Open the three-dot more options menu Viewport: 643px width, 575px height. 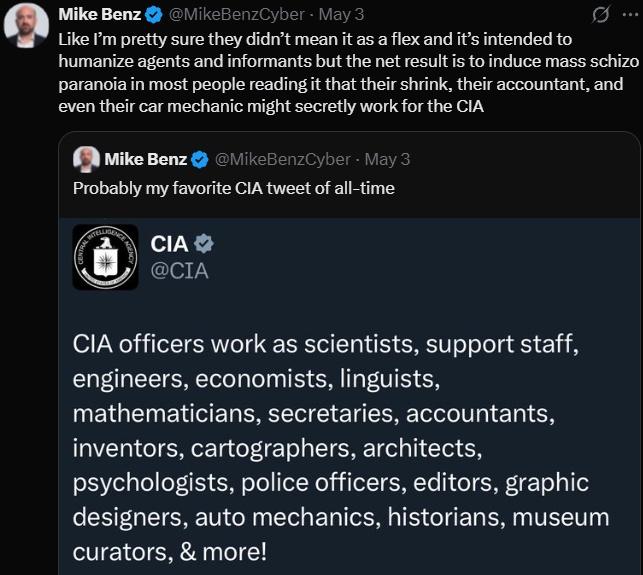pyautogui.click(x=627, y=15)
